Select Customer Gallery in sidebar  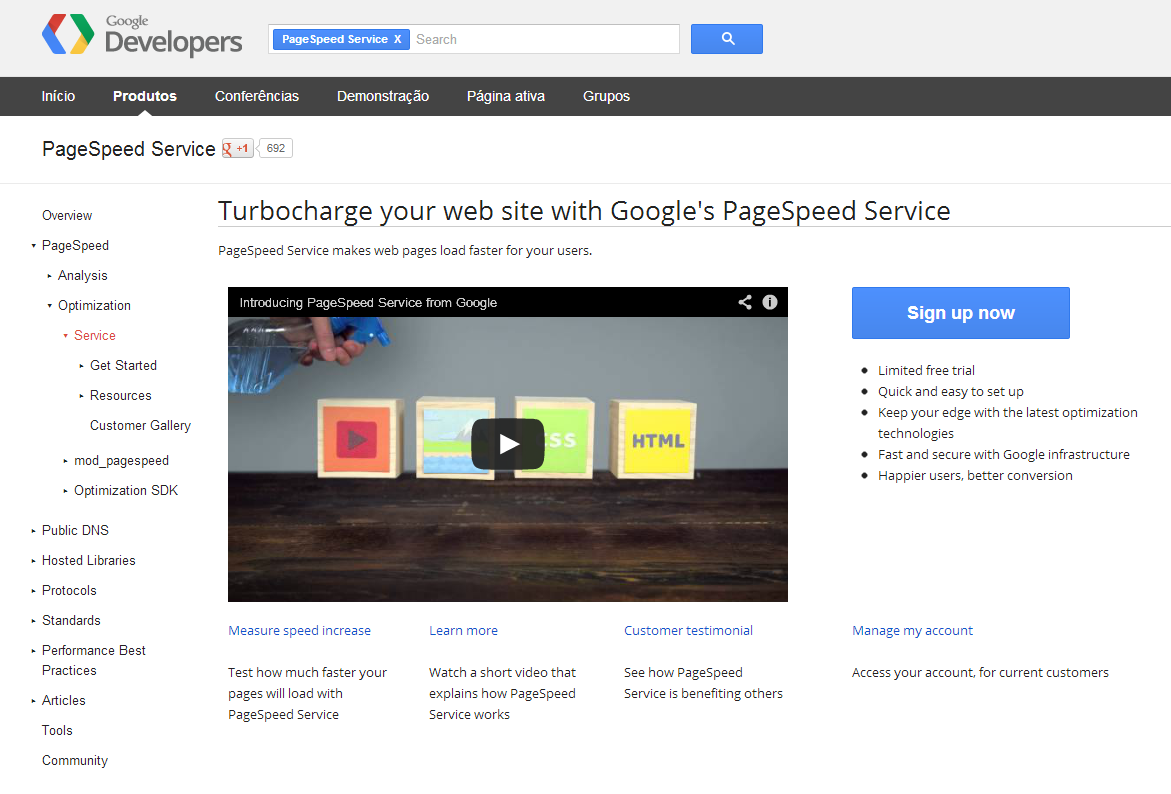pyautogui.click(x=140, y=425)
